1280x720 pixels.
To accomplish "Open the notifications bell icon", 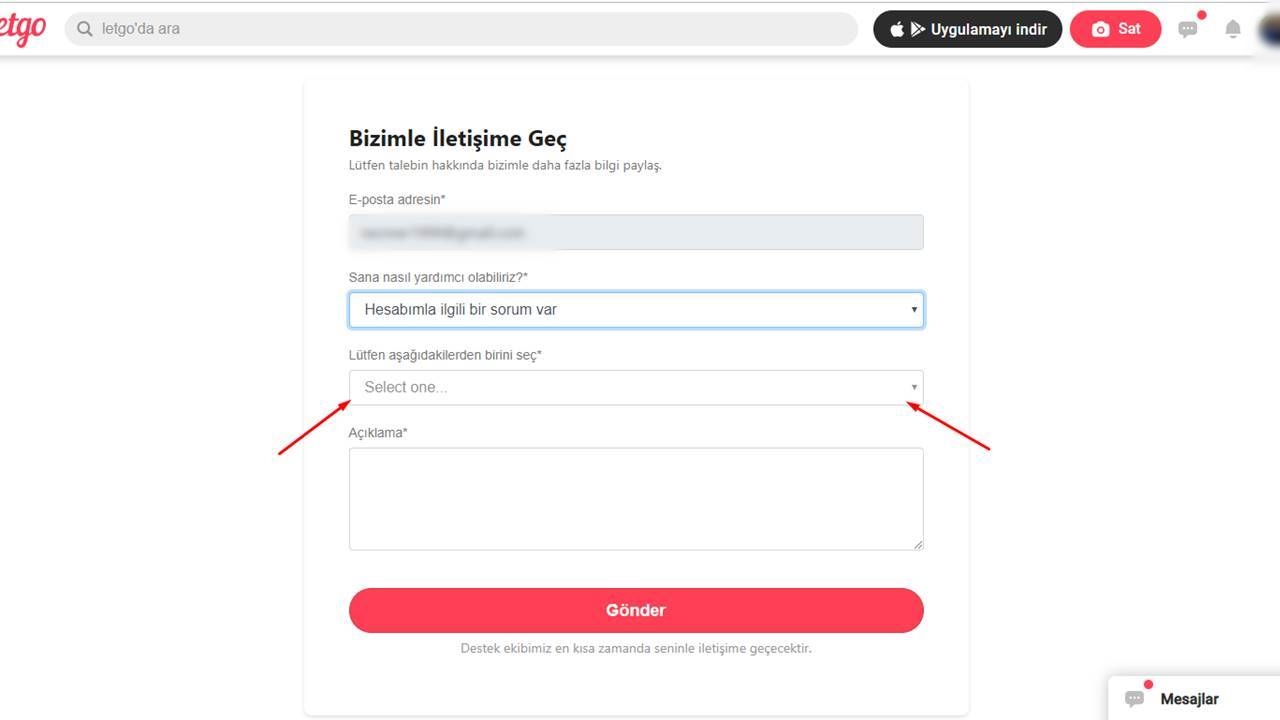I will pos(1233,29).
